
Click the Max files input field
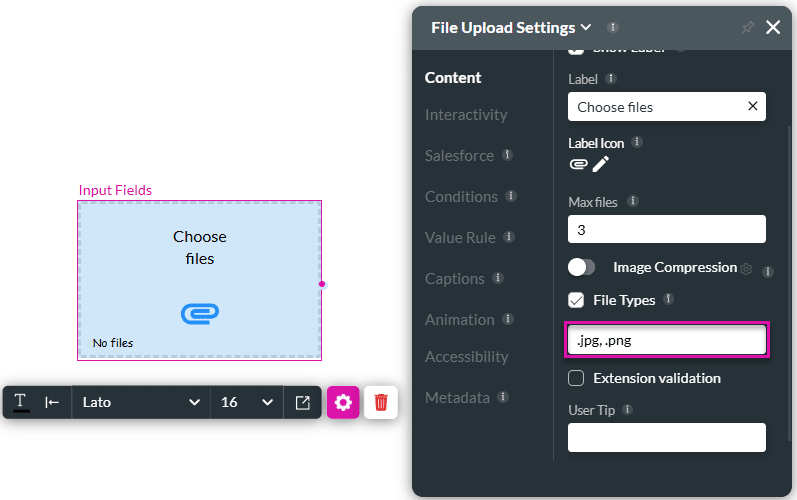[x=667, y=229]
